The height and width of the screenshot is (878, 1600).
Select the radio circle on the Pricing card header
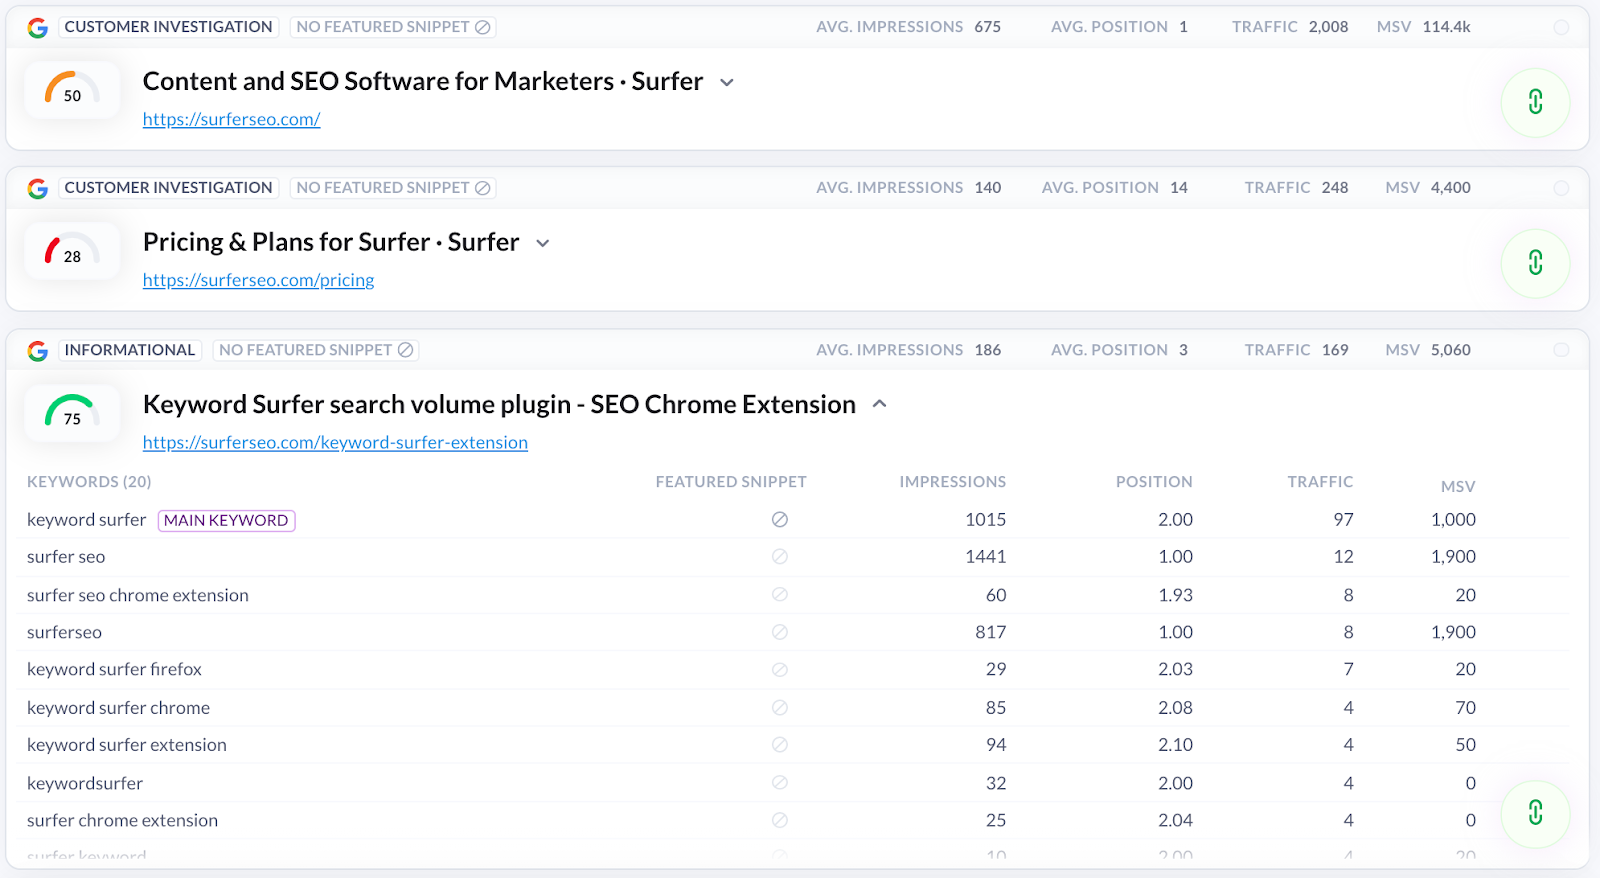click(1561, 188)
